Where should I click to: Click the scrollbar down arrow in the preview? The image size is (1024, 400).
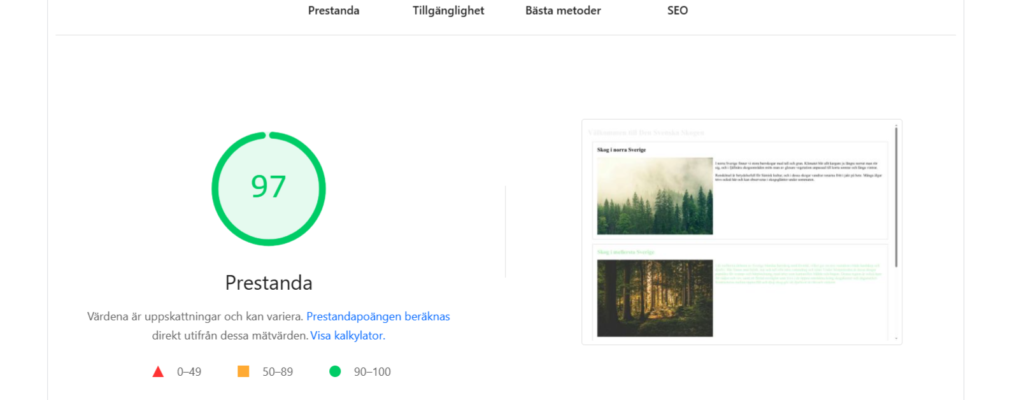(x=896, y=338)
